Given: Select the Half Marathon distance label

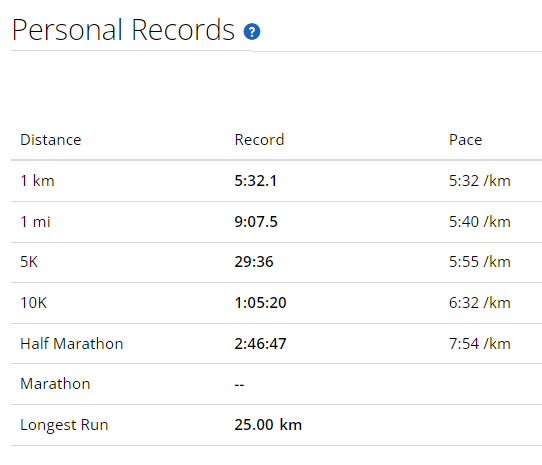Looking at the screenshot, I should [72, 344].
